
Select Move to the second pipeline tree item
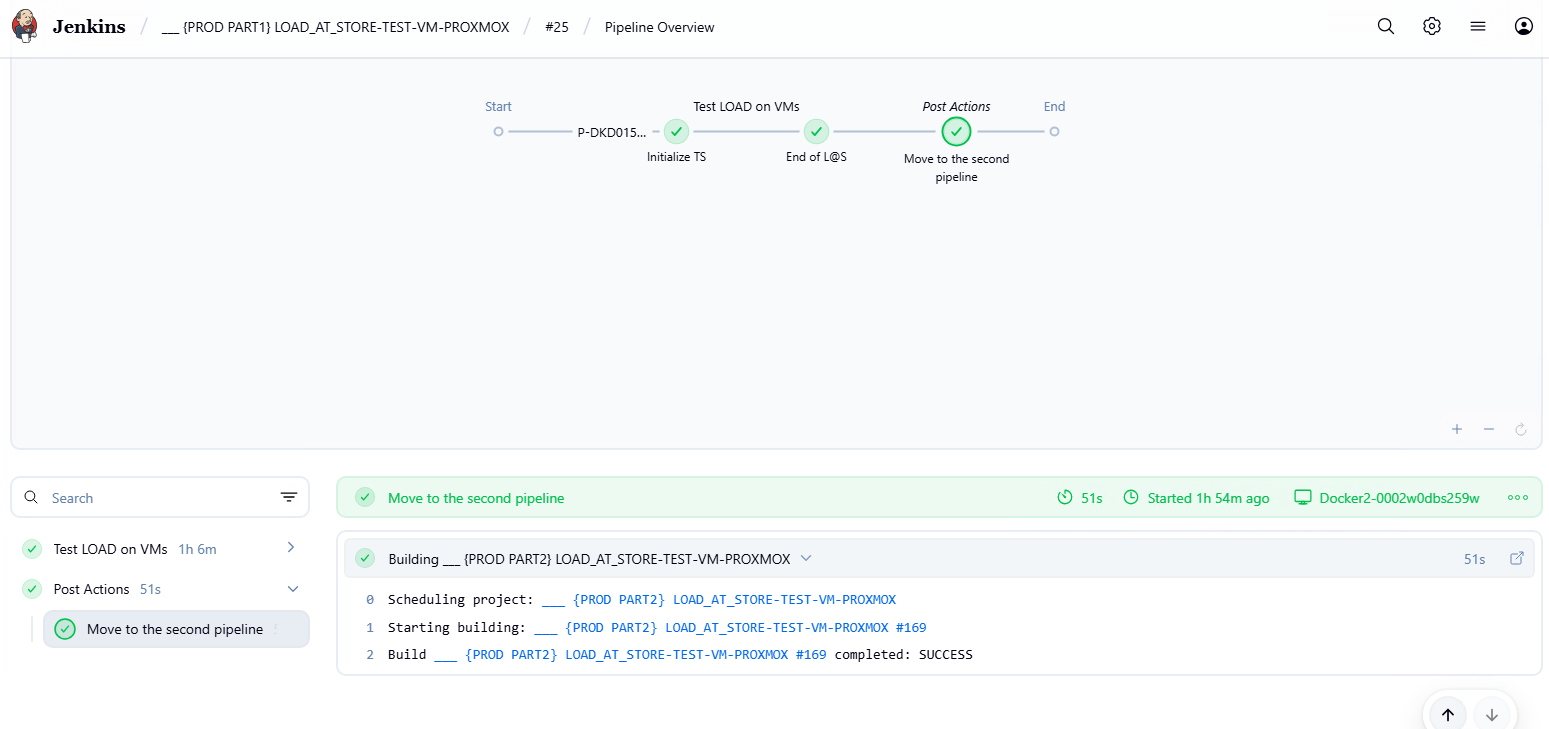pos(176,629)
